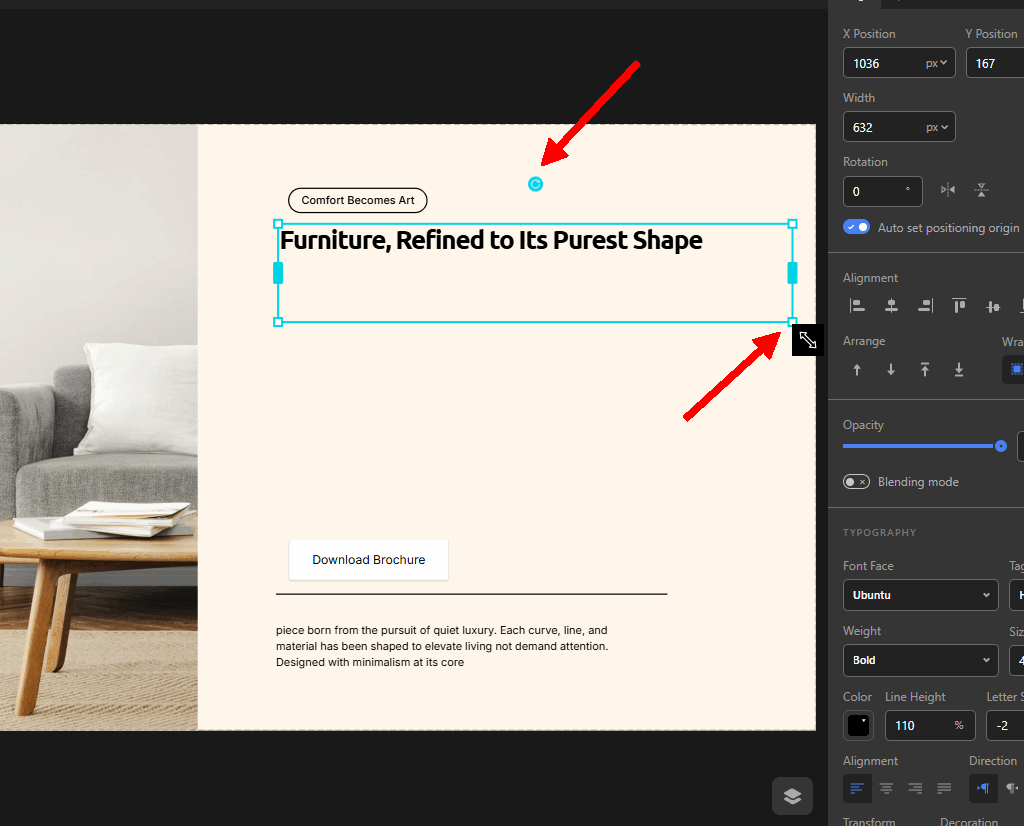
Task: Click the flip horizontal icon
Action: pyautogui.click(x=948, y=190)
